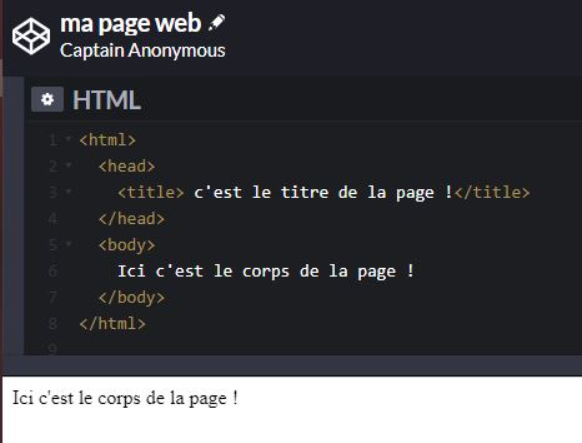582x443 pixels.
Task: Click the pen title 'ma page web'
Action: click(131, 23)
